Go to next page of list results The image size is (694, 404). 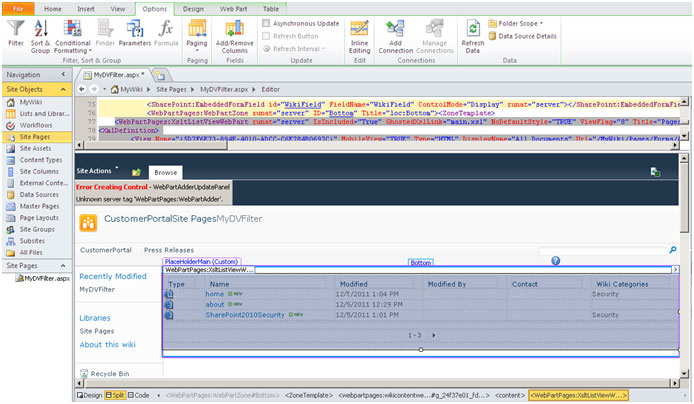434,335
